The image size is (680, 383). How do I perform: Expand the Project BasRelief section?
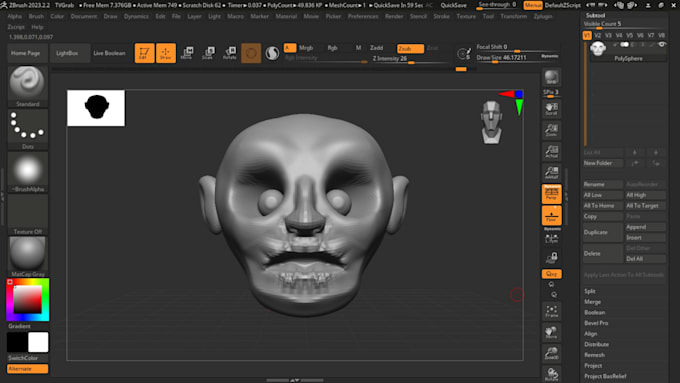pyautogui.click(x=605, y=376)
